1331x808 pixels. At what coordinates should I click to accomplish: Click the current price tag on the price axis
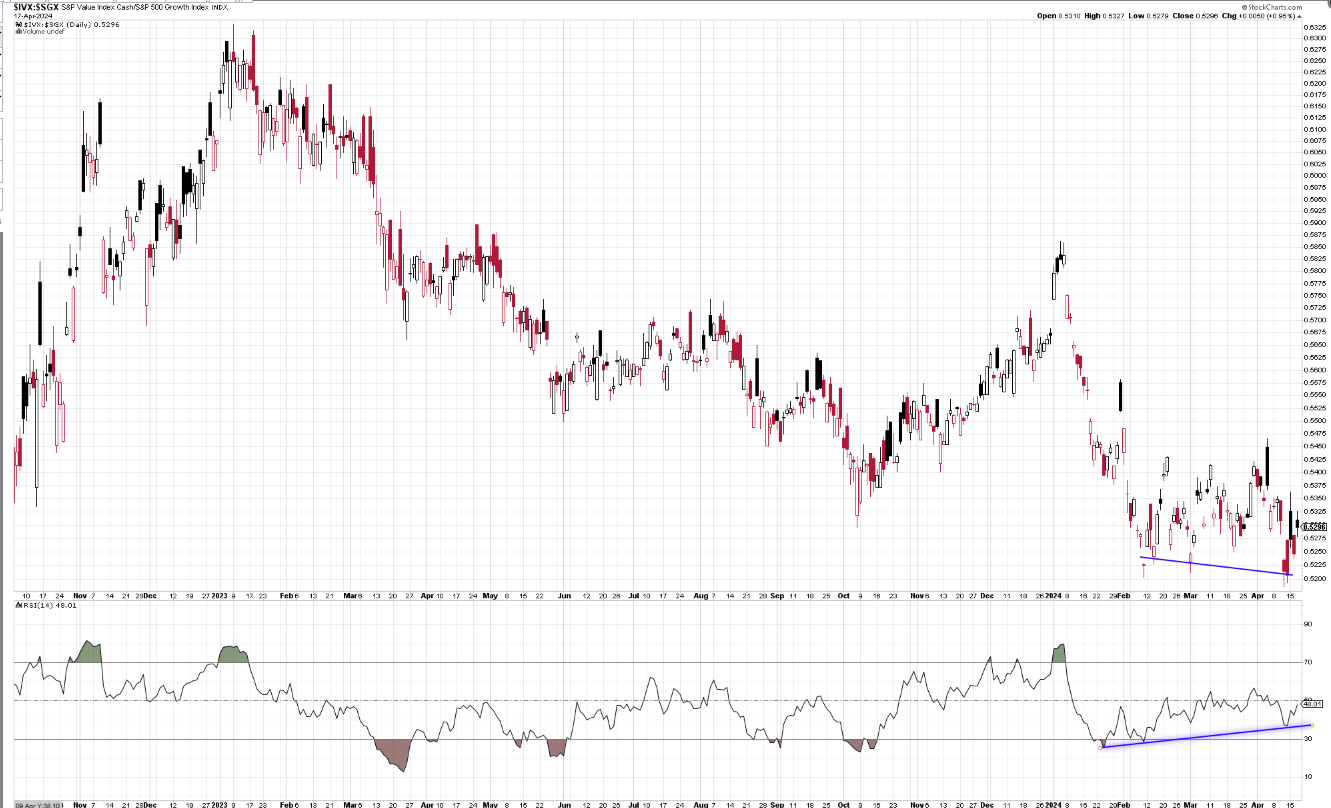[x=1315, y=527]
